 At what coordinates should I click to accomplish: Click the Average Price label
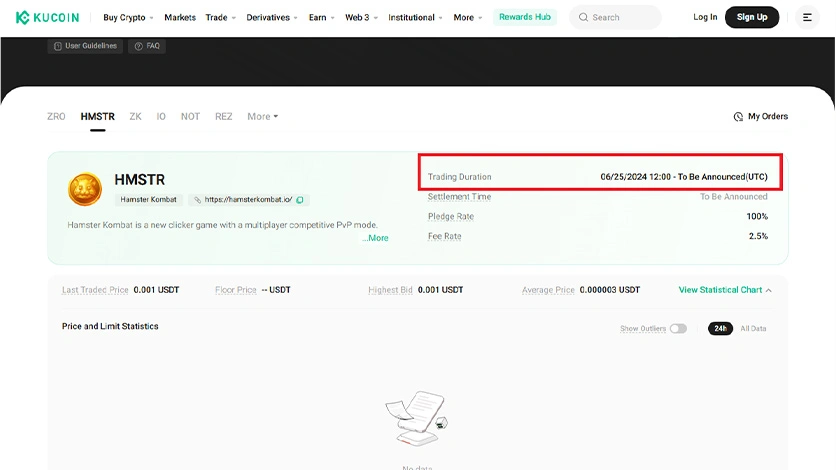(x=548, y=290)
